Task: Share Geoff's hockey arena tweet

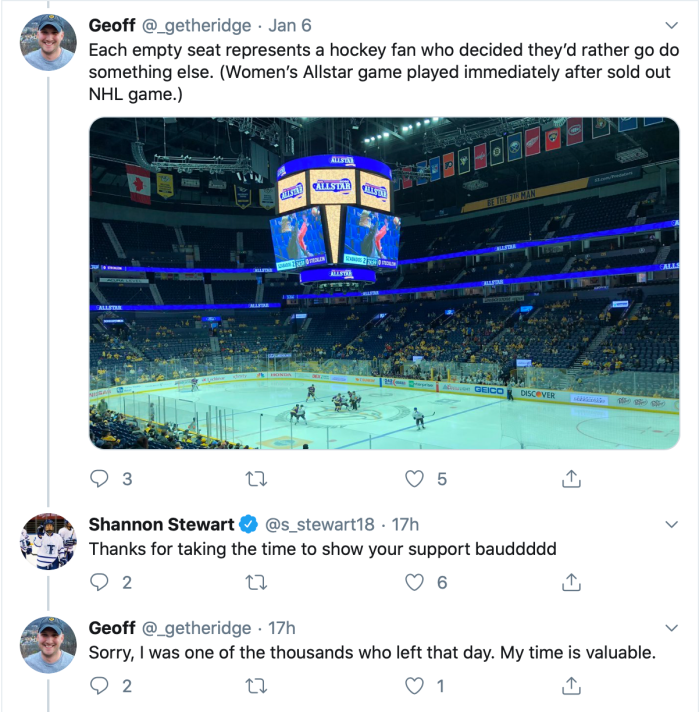Action: [x=571, y=479]
